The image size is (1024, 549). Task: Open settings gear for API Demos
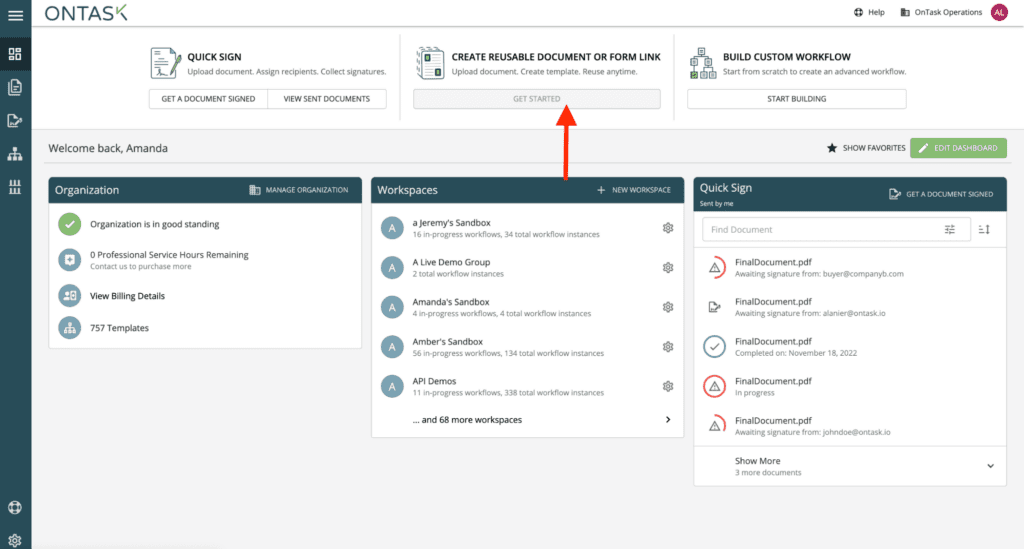tap(667, 386)
